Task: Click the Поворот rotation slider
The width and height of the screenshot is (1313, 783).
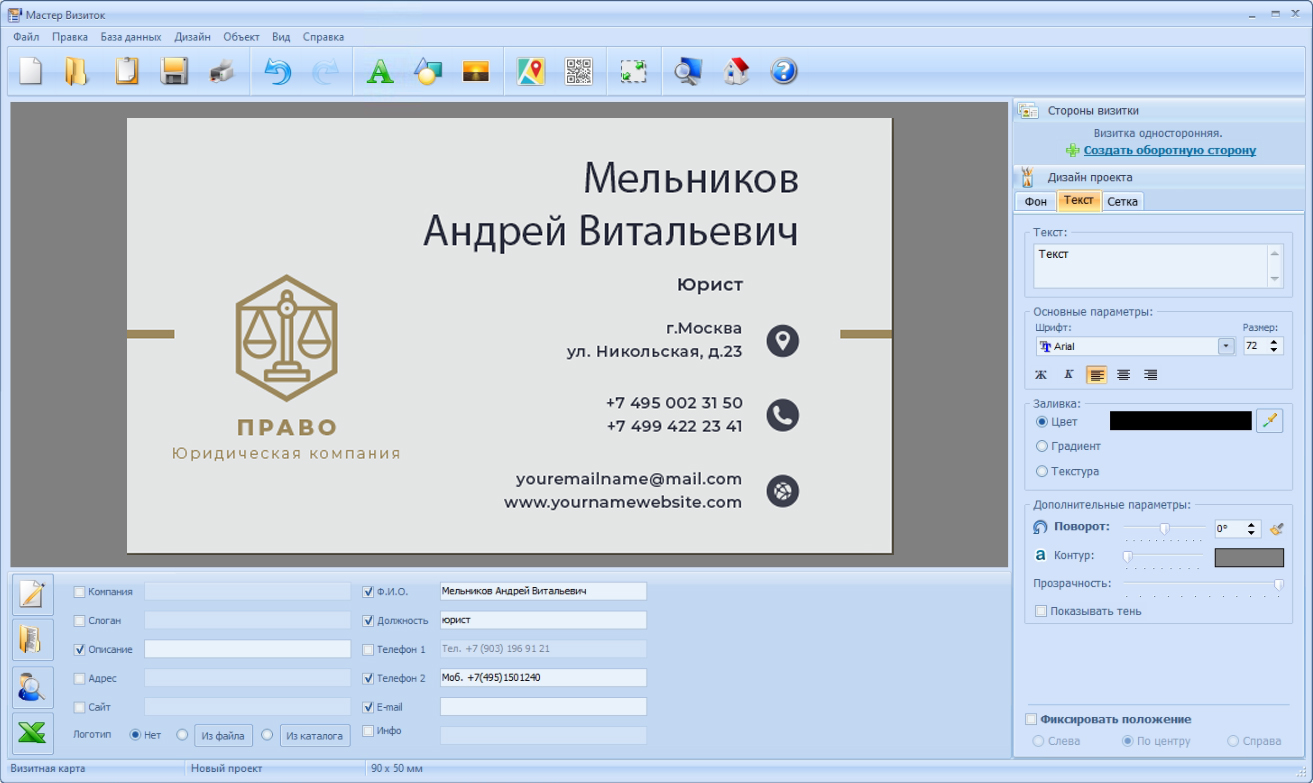Action: [1165, 528]
